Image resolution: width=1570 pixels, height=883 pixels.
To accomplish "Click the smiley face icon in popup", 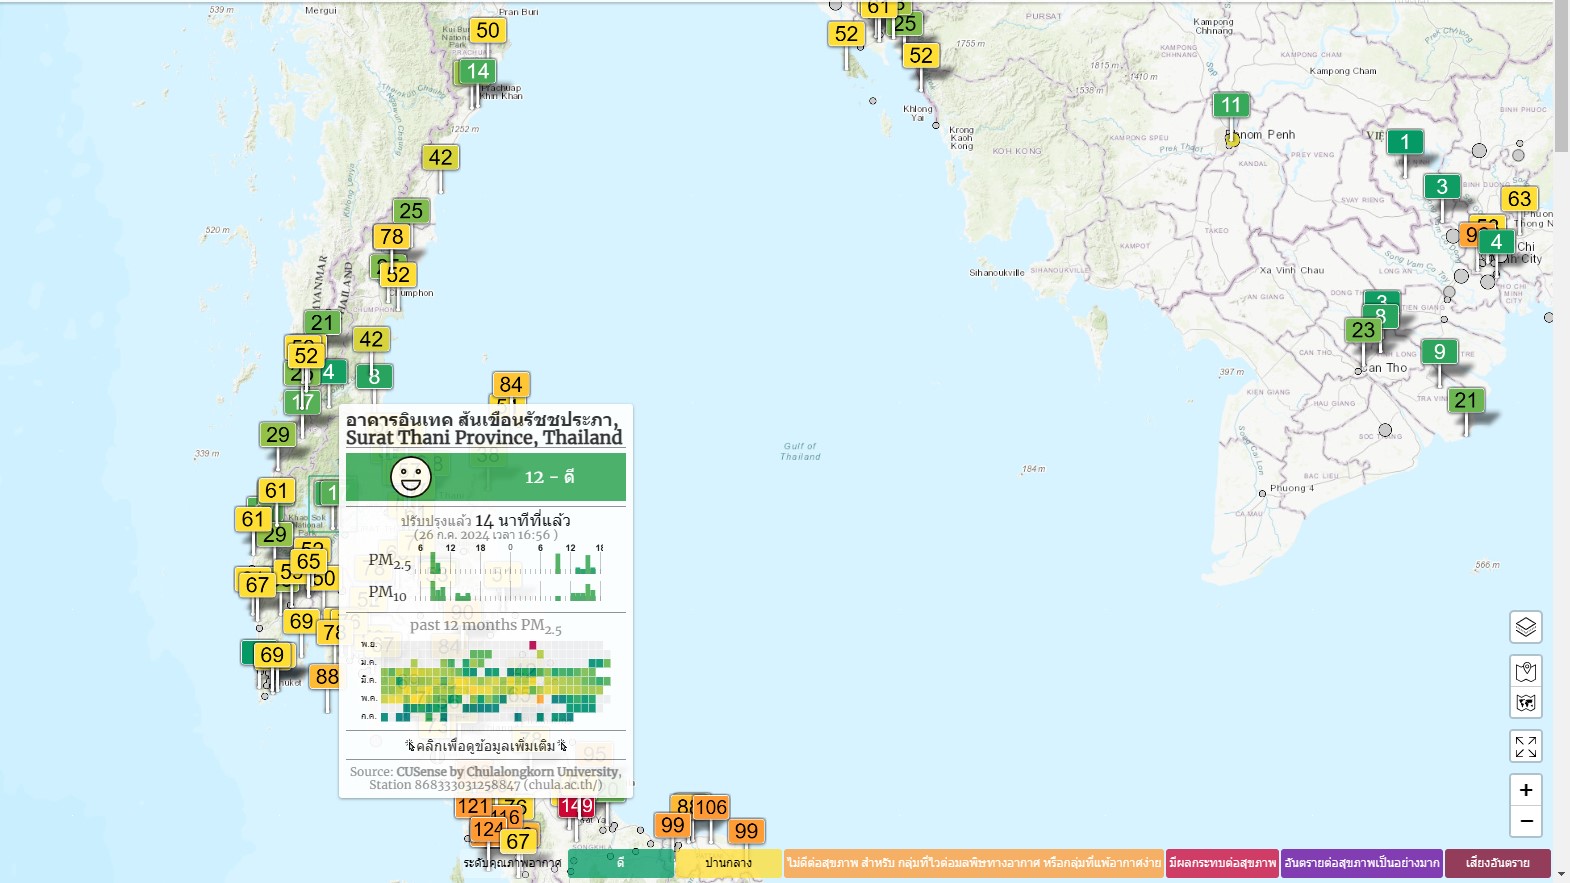I will point(410,477).
